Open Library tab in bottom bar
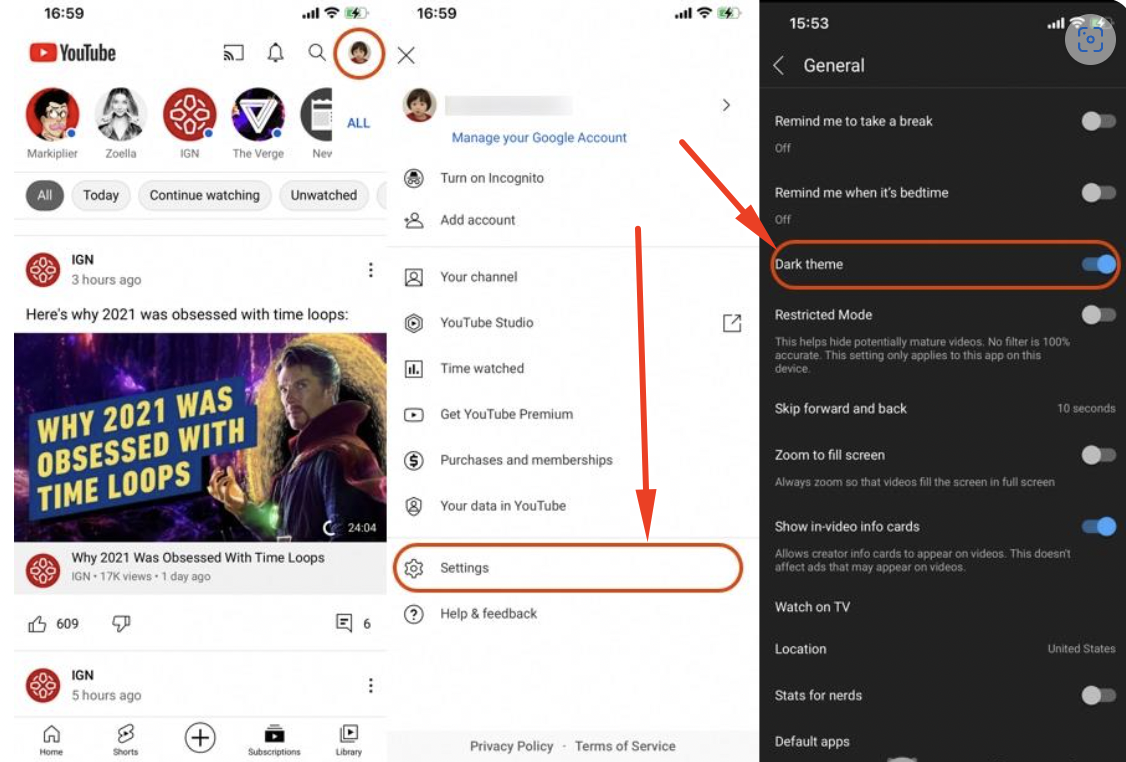Viewport: 1126px width, 762px height. point(348,740)
